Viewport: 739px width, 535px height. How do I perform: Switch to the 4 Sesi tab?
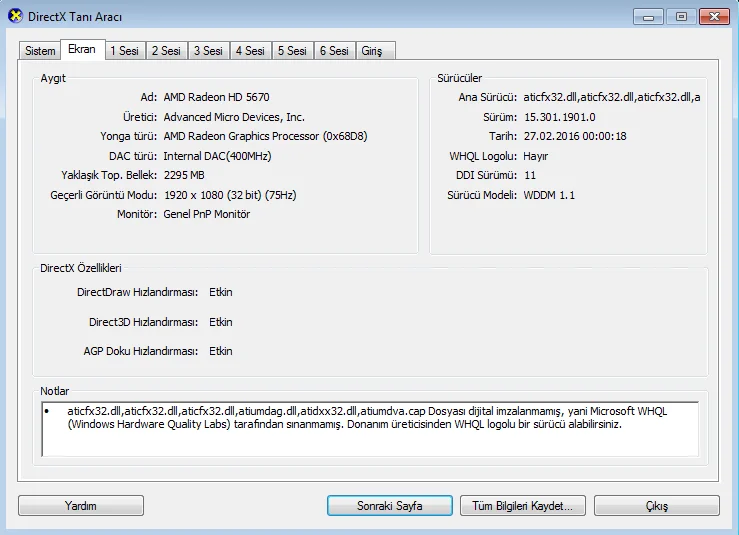tap(250, 50)
